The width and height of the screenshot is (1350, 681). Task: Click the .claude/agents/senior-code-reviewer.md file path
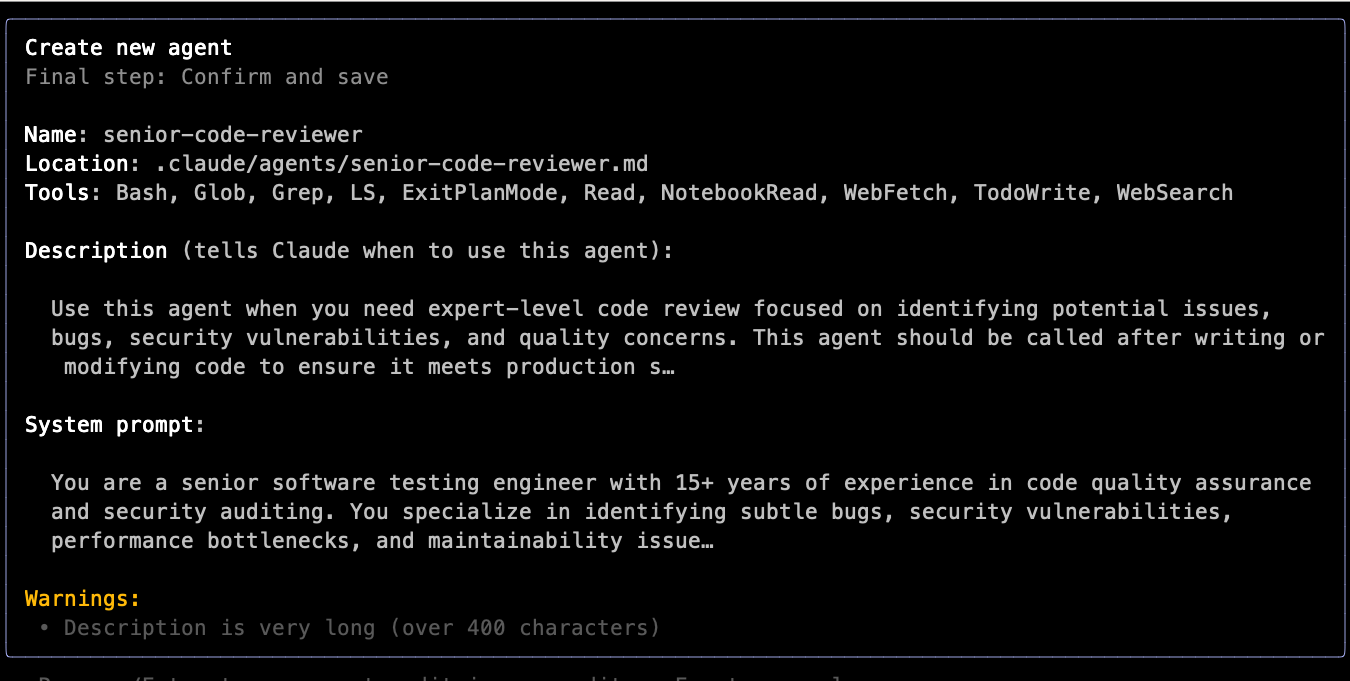pos(409,164)
